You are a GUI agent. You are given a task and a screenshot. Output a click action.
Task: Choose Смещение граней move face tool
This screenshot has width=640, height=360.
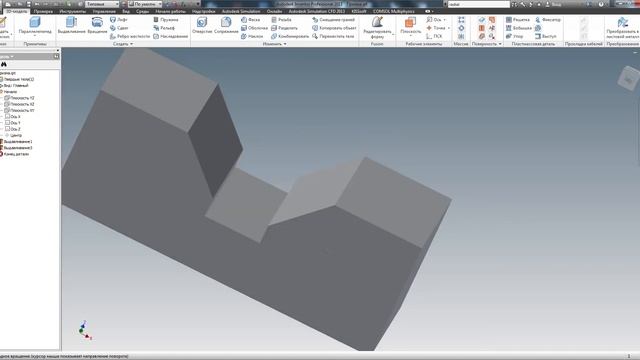[333, 20]
